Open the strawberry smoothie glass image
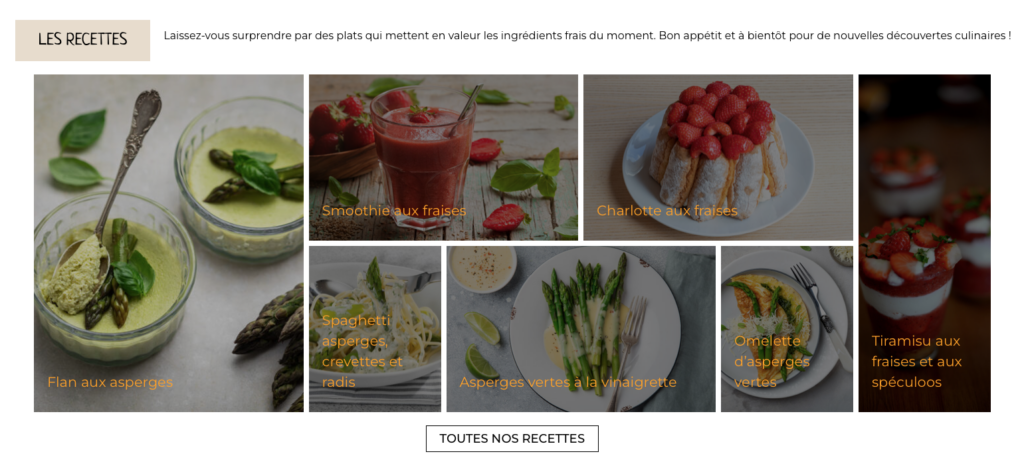 443,157
